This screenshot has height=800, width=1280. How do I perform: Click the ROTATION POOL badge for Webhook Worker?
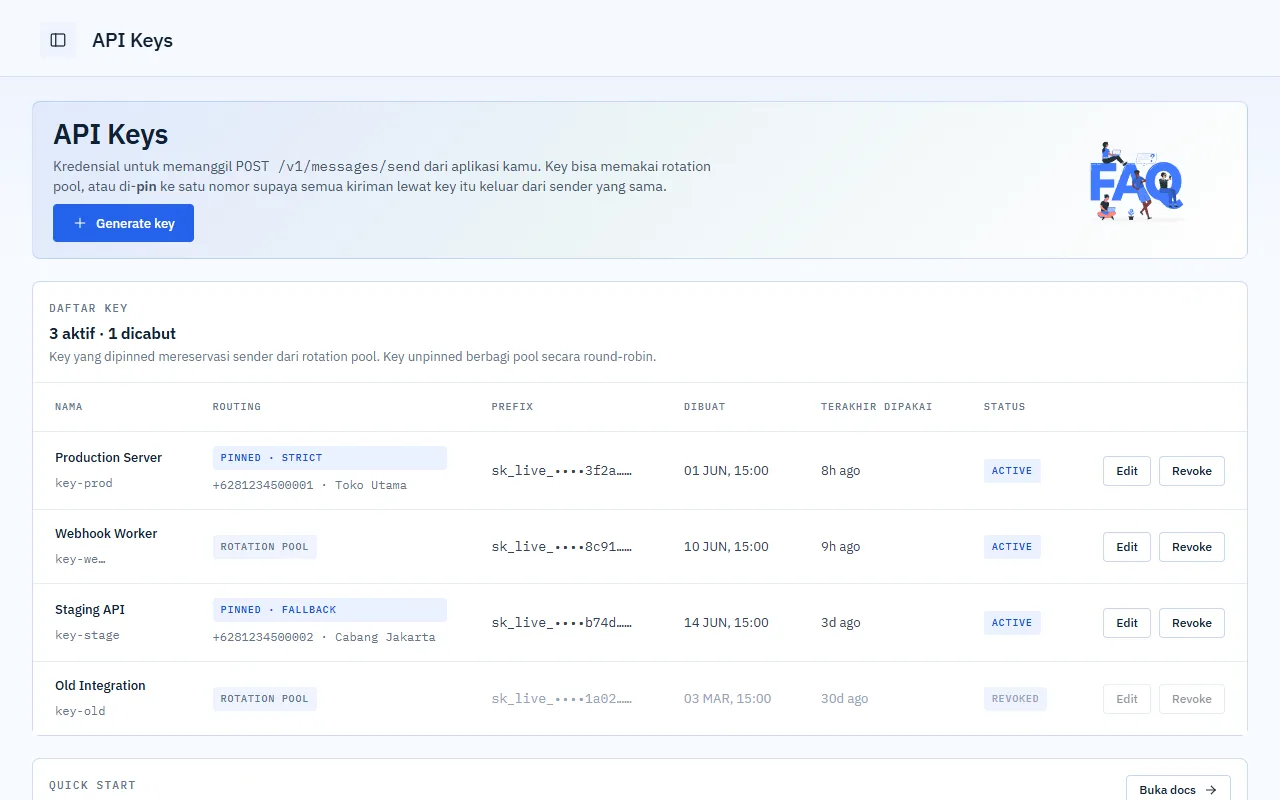tap(265, 547)
